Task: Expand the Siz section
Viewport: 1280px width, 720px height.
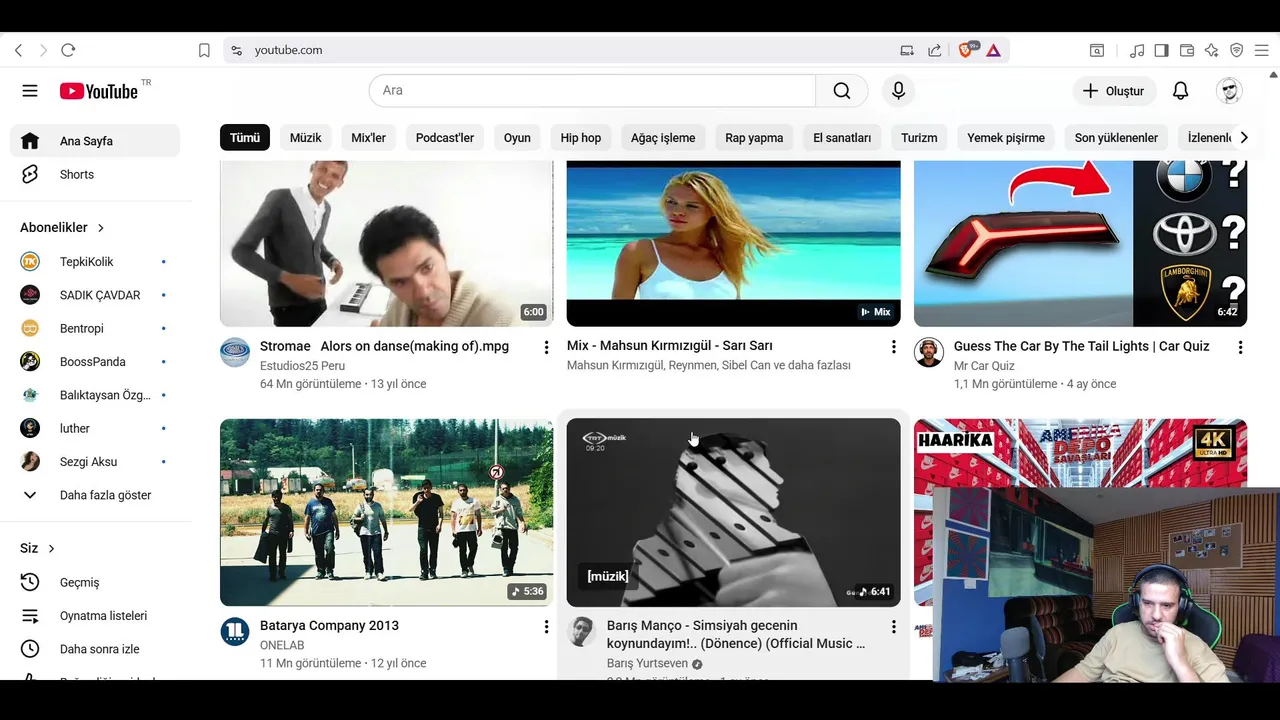Action: click(38, 549)
